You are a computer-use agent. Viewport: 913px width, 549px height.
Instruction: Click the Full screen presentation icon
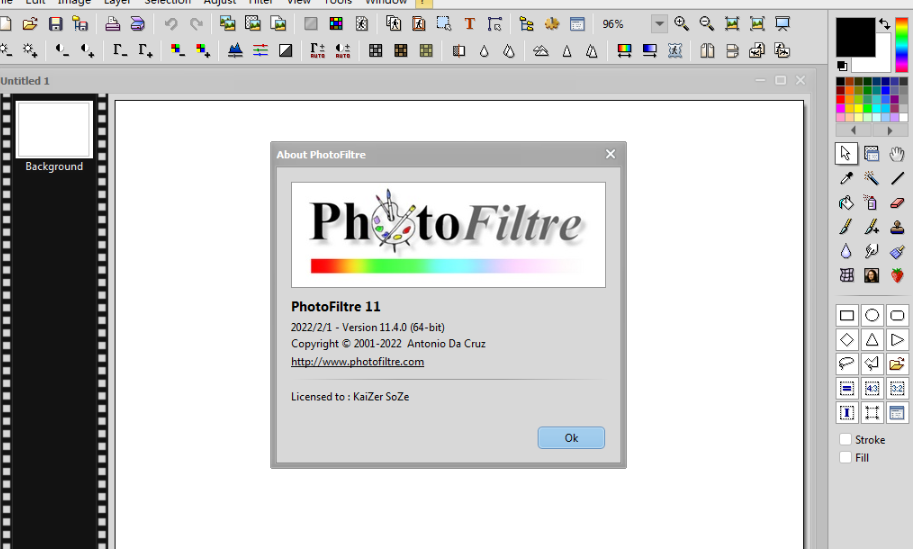782,24
